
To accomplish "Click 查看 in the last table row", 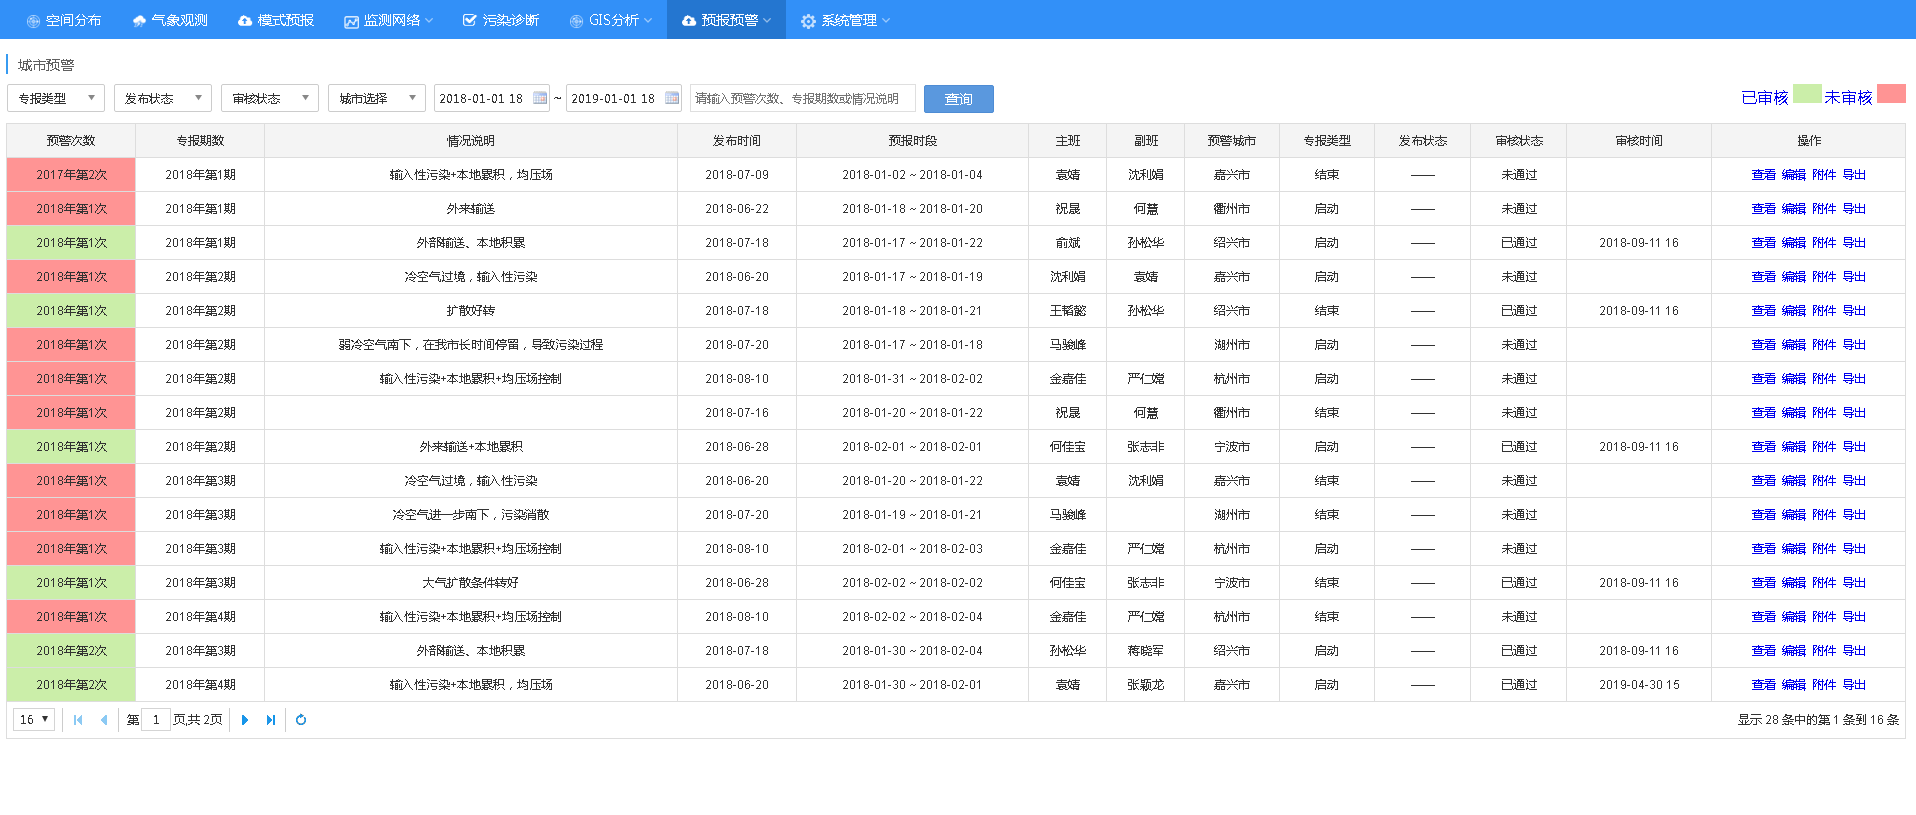I will pos(1763,685).
